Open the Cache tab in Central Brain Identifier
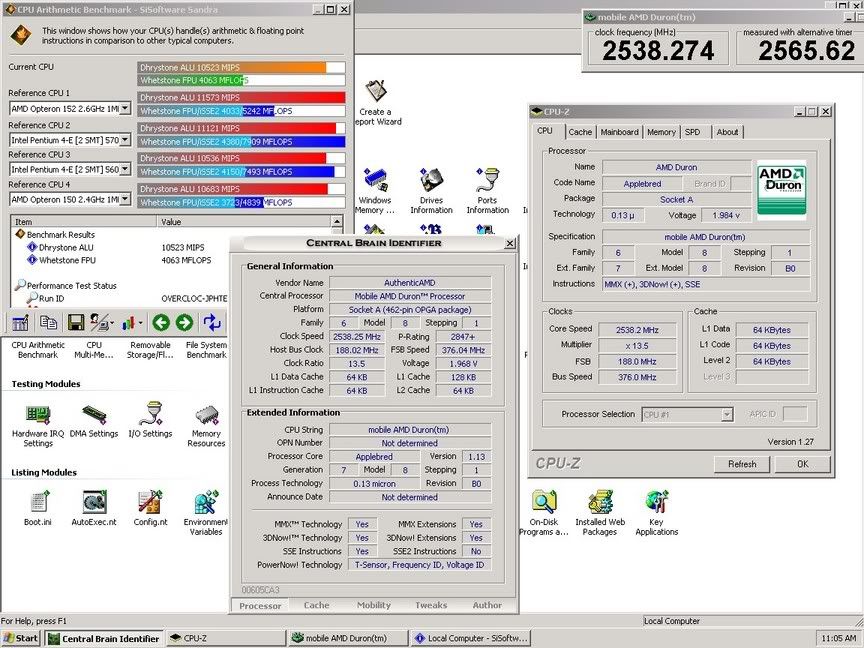 point(316,605)
